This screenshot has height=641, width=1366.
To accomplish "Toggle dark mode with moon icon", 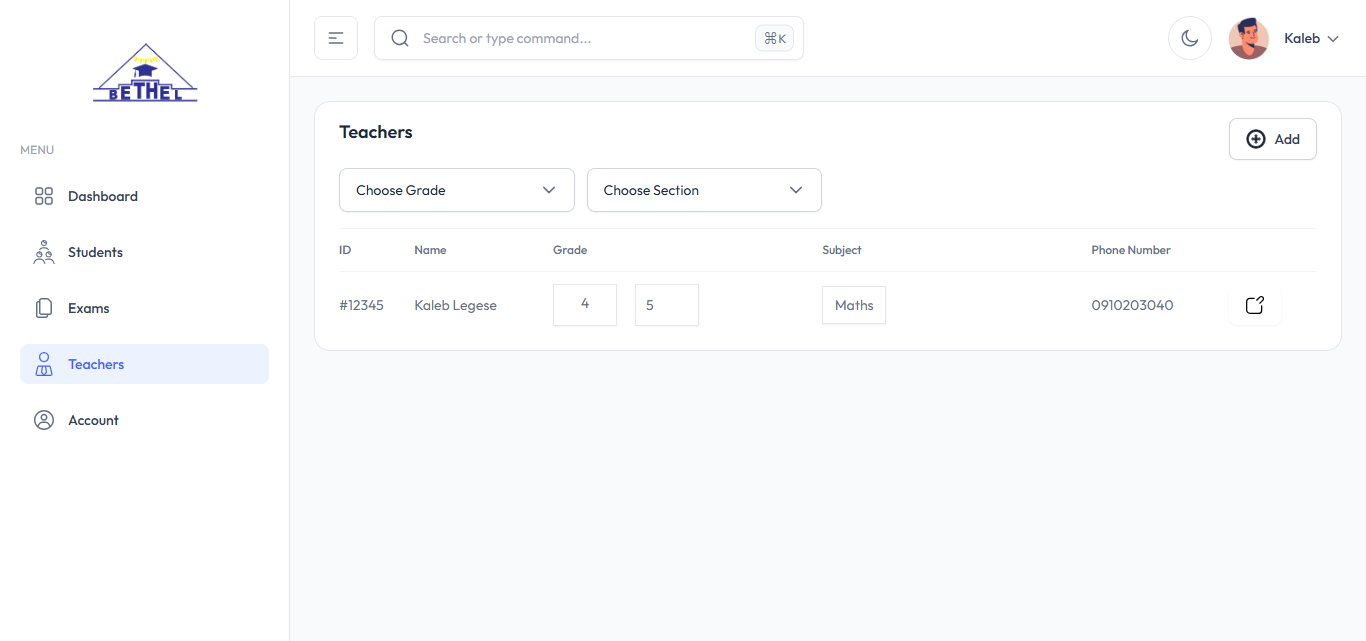I will [x=1189, y=38].
